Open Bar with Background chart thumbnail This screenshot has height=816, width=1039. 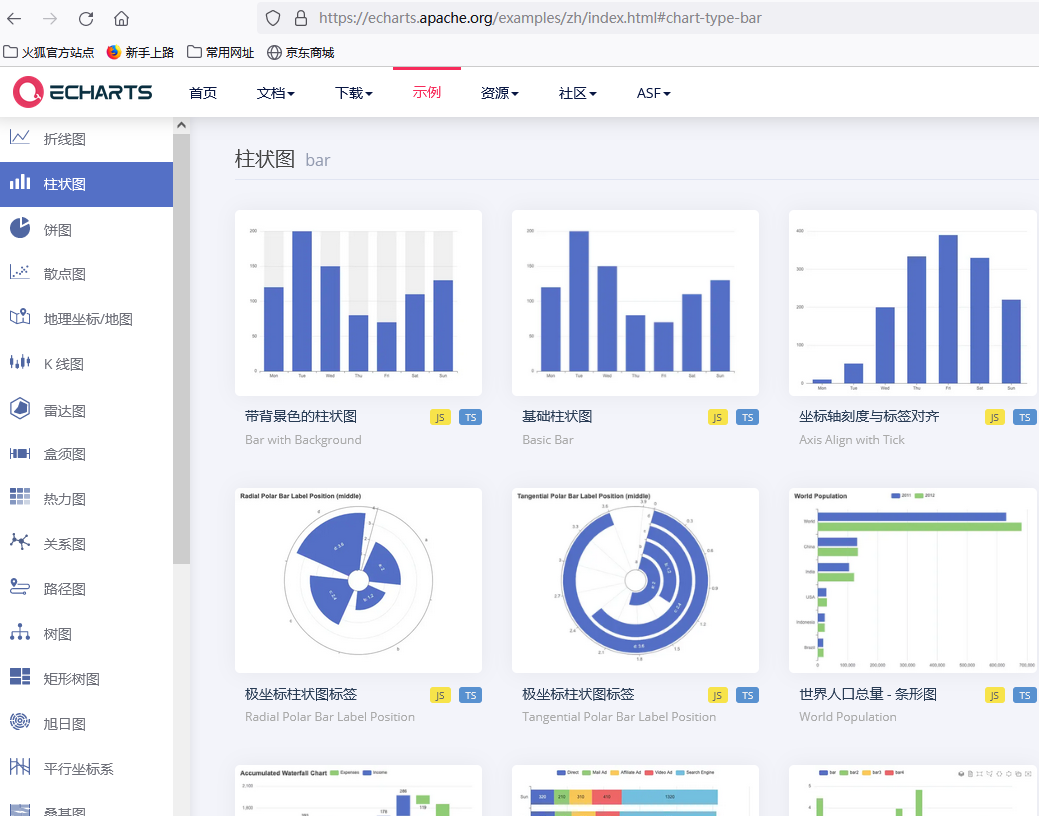pyautogui.click(x=358, y=303)
